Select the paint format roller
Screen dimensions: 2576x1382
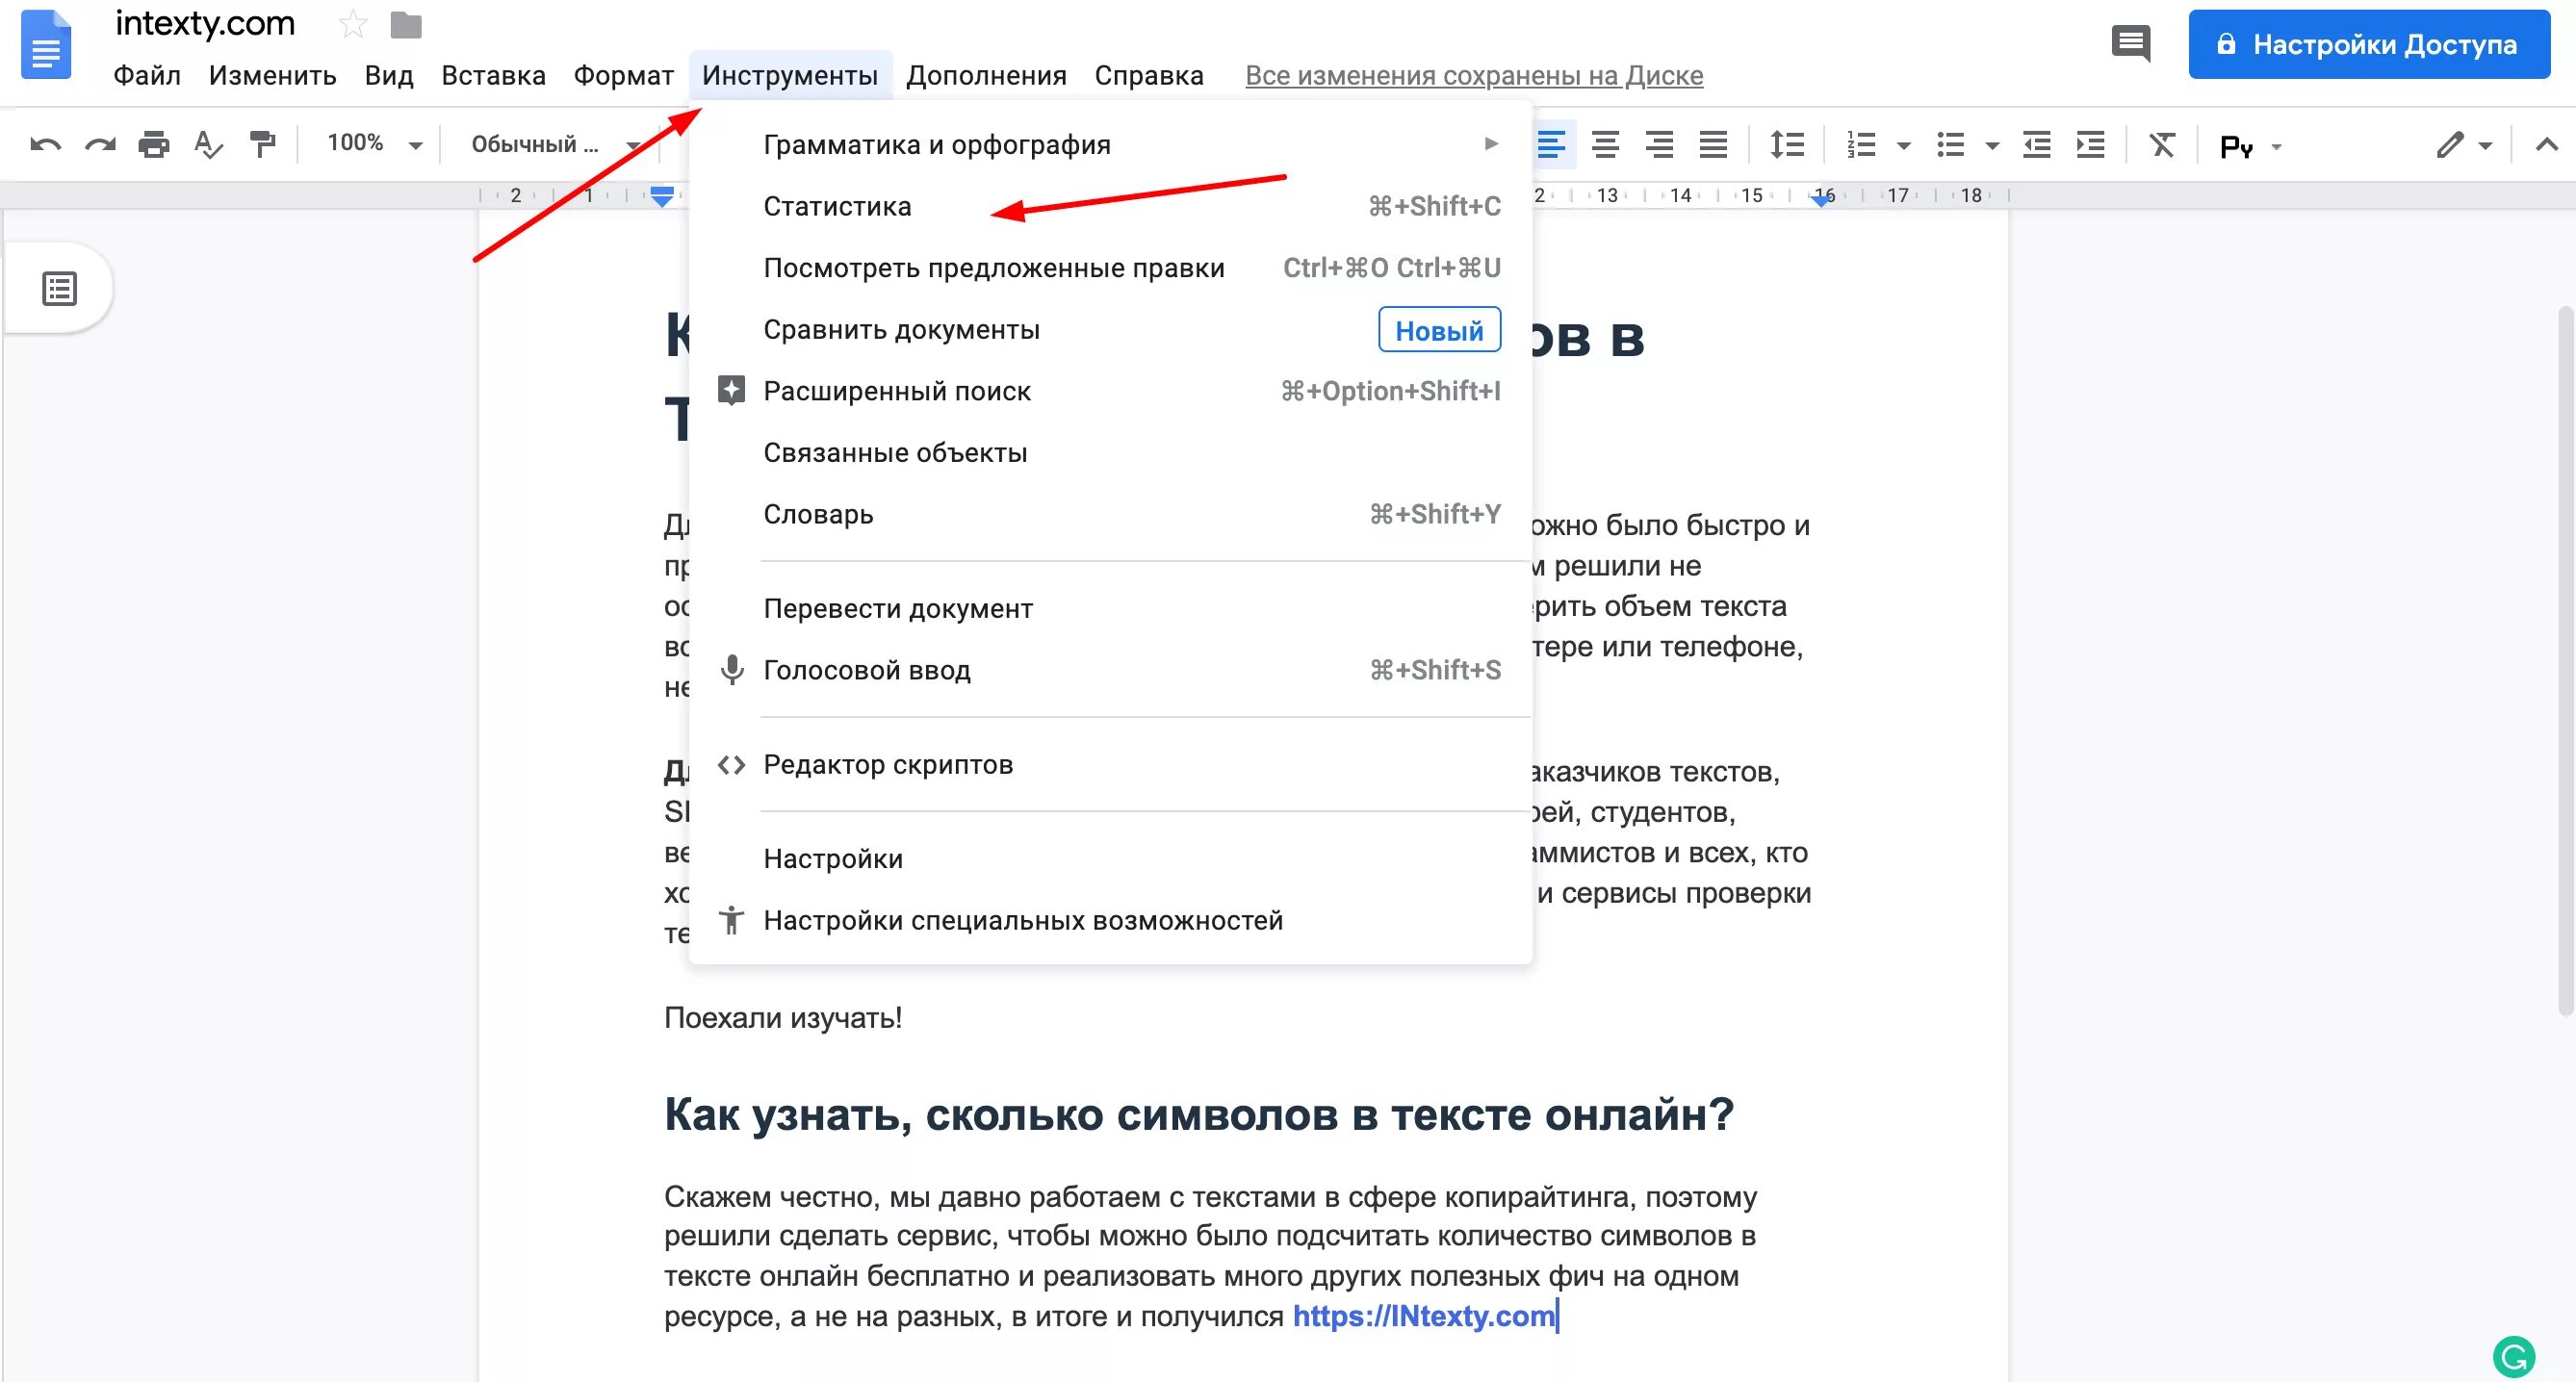pos(262,145)
